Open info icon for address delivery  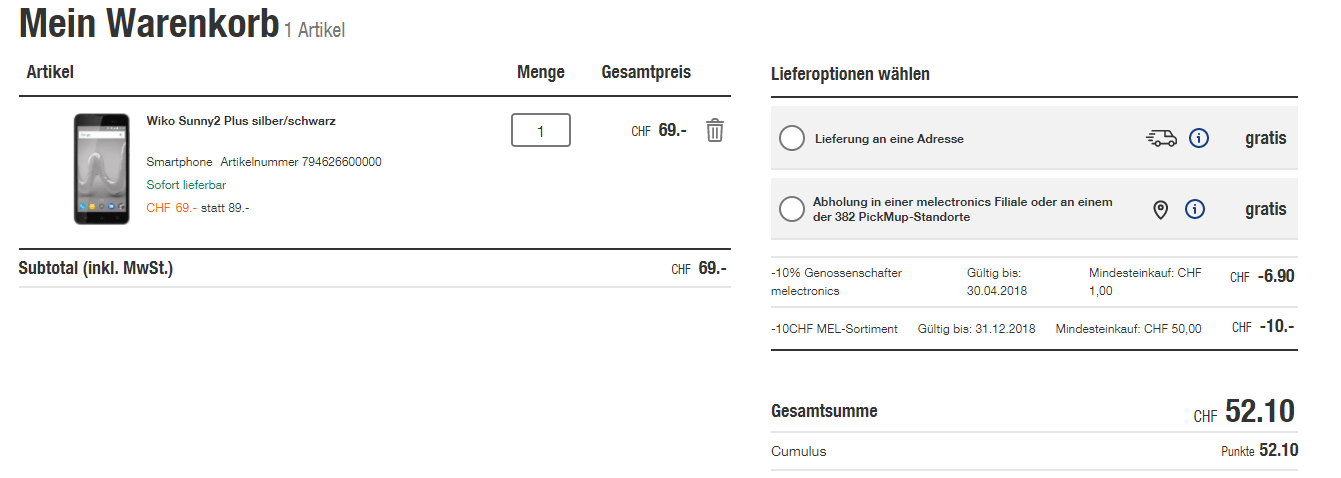(x=1198, y=139)
